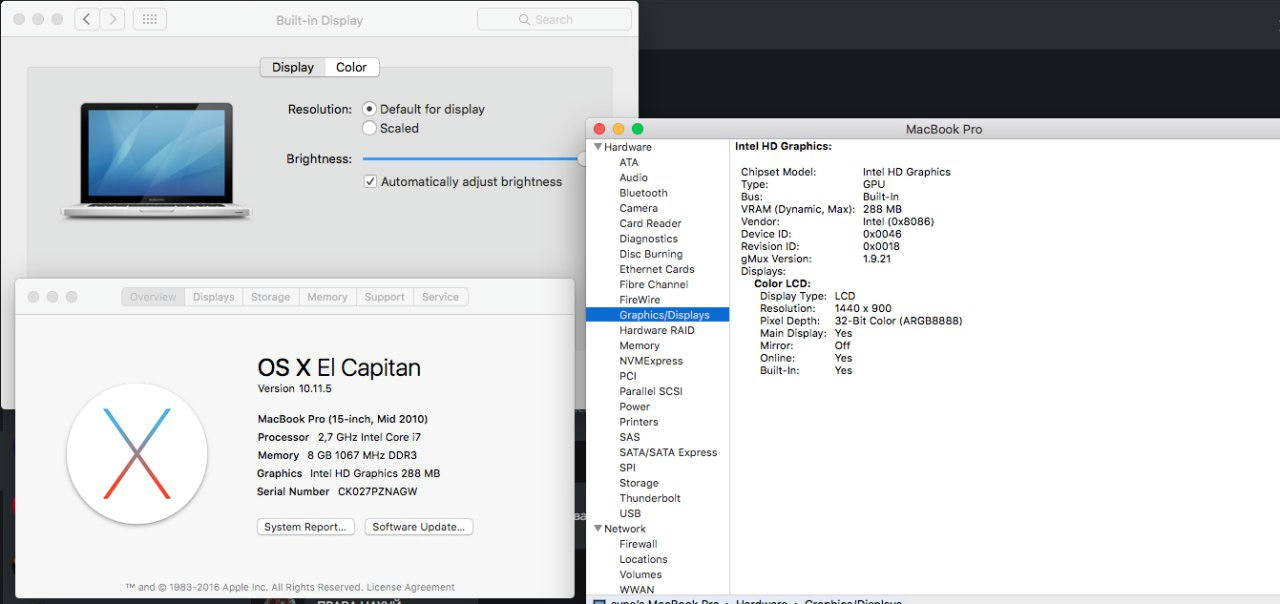Select Ethernet Cards in the sidebar
The height and width of the screenshot is (604, 1280).
click(x=657, y=269)
